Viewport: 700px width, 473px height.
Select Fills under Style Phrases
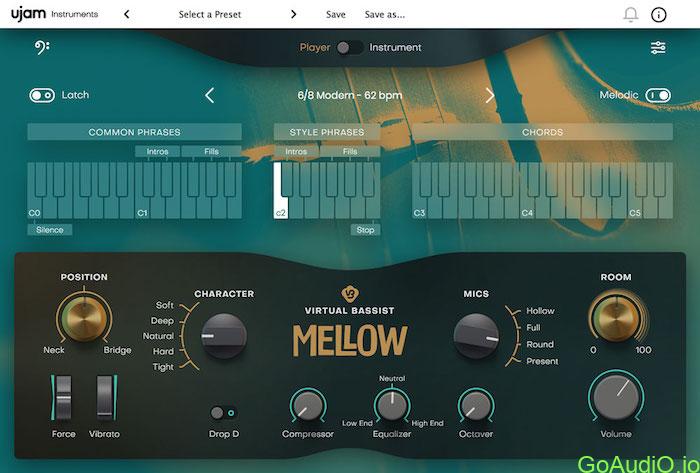click(350, 151)
